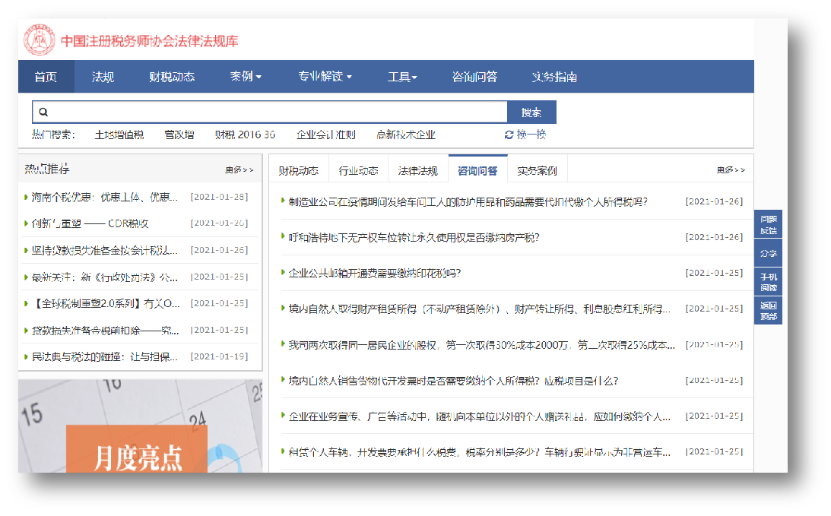Open article 坚持贷款损失准备金
This screenshot has width=831, height=516.
104,250
